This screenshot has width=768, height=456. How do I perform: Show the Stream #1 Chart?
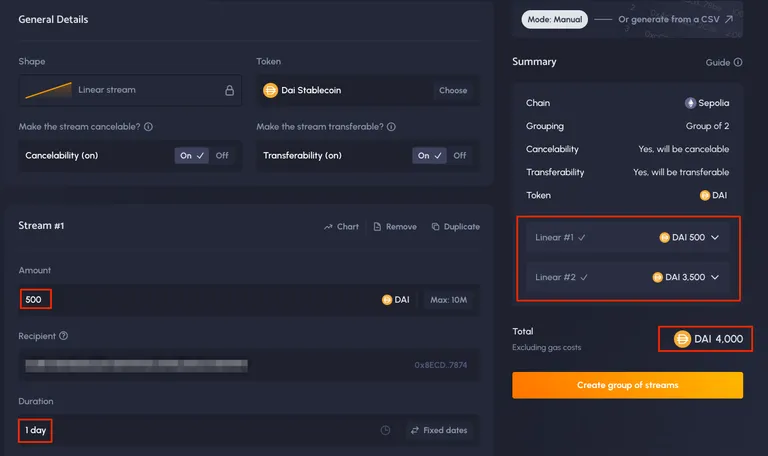[x=341, y=227]
